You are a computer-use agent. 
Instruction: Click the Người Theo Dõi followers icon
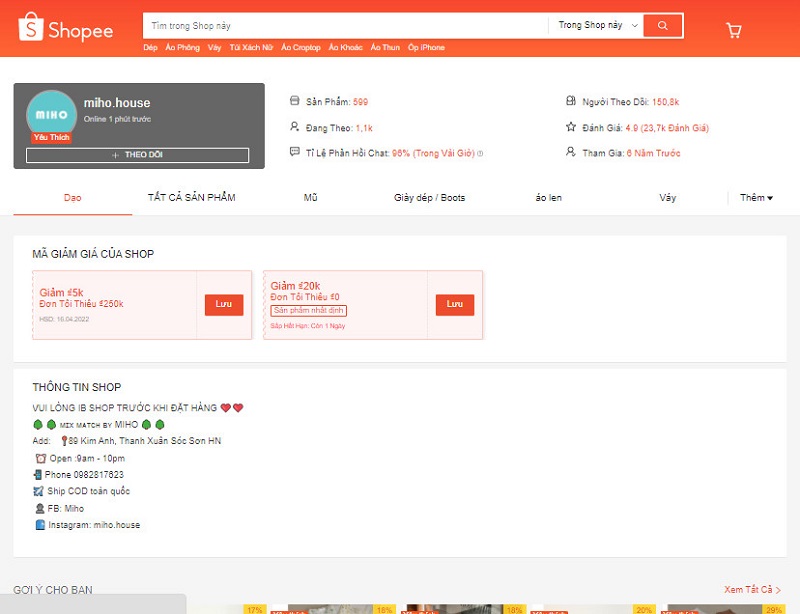(x=571, y=101)
